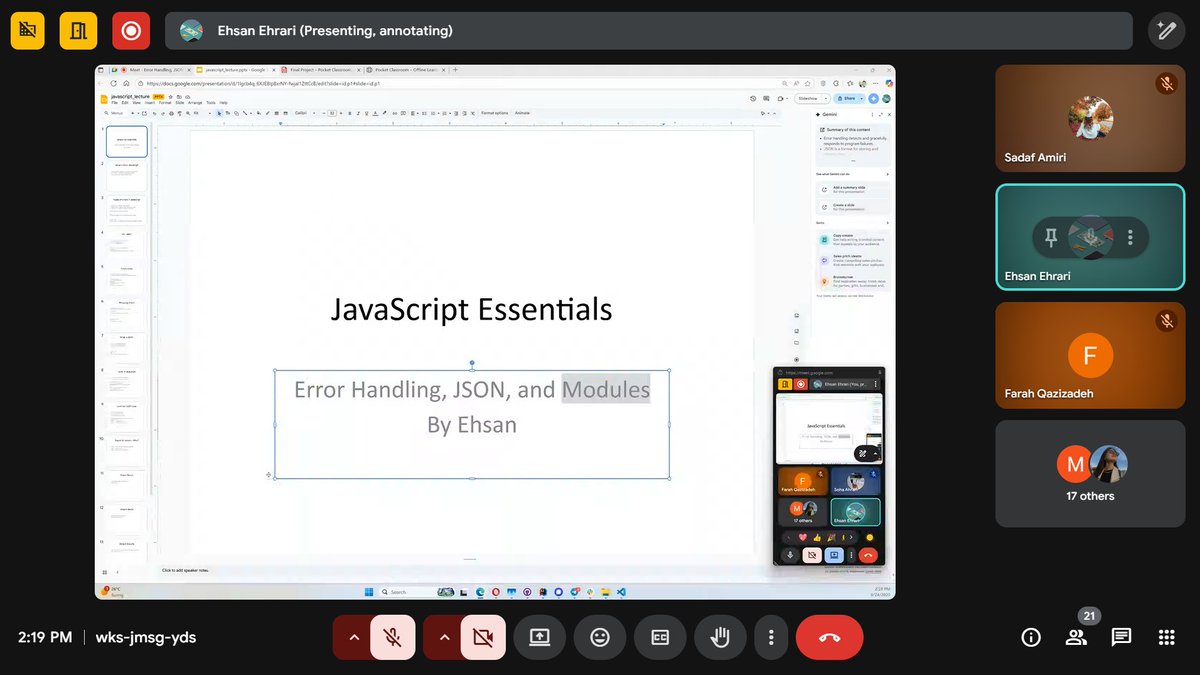Open the emoji reactions panel
Screen dimensions: 1200x675
click(600, 637)
